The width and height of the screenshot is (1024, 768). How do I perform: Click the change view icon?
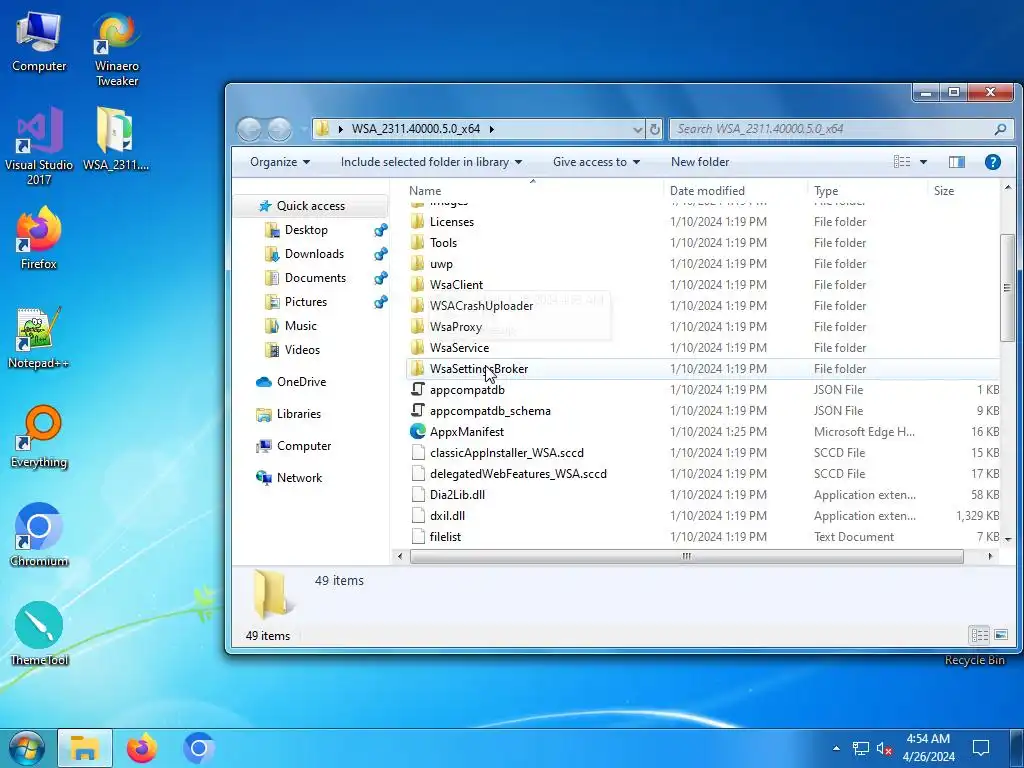tap(902, 162)
